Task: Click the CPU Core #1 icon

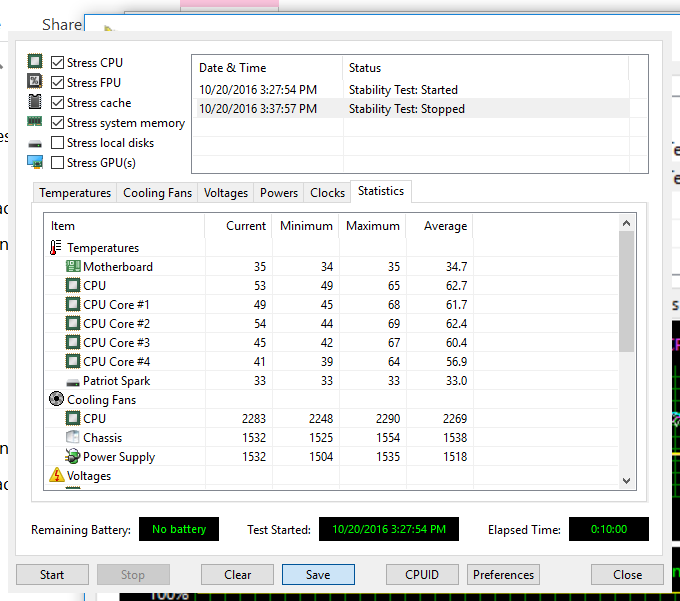Action: (73, 304)
